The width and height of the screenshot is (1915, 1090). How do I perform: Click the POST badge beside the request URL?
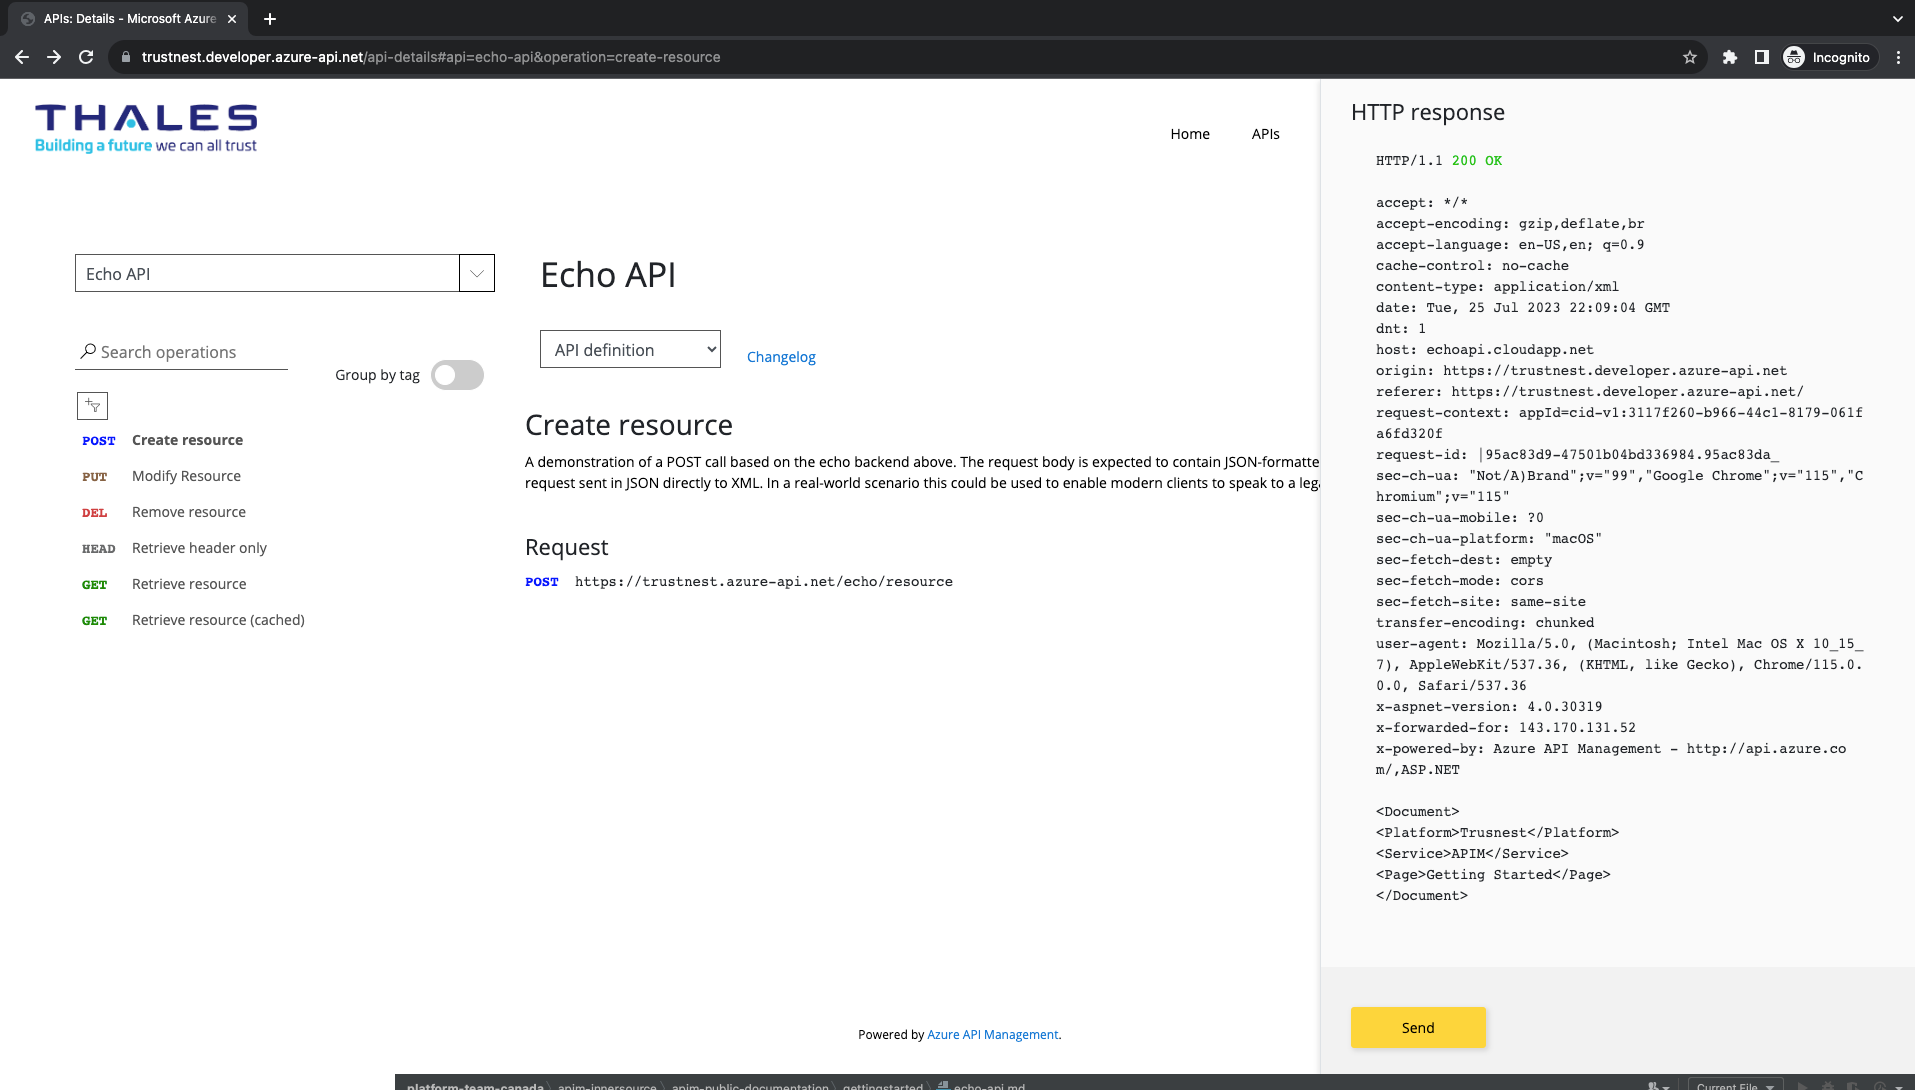point(542,581)
